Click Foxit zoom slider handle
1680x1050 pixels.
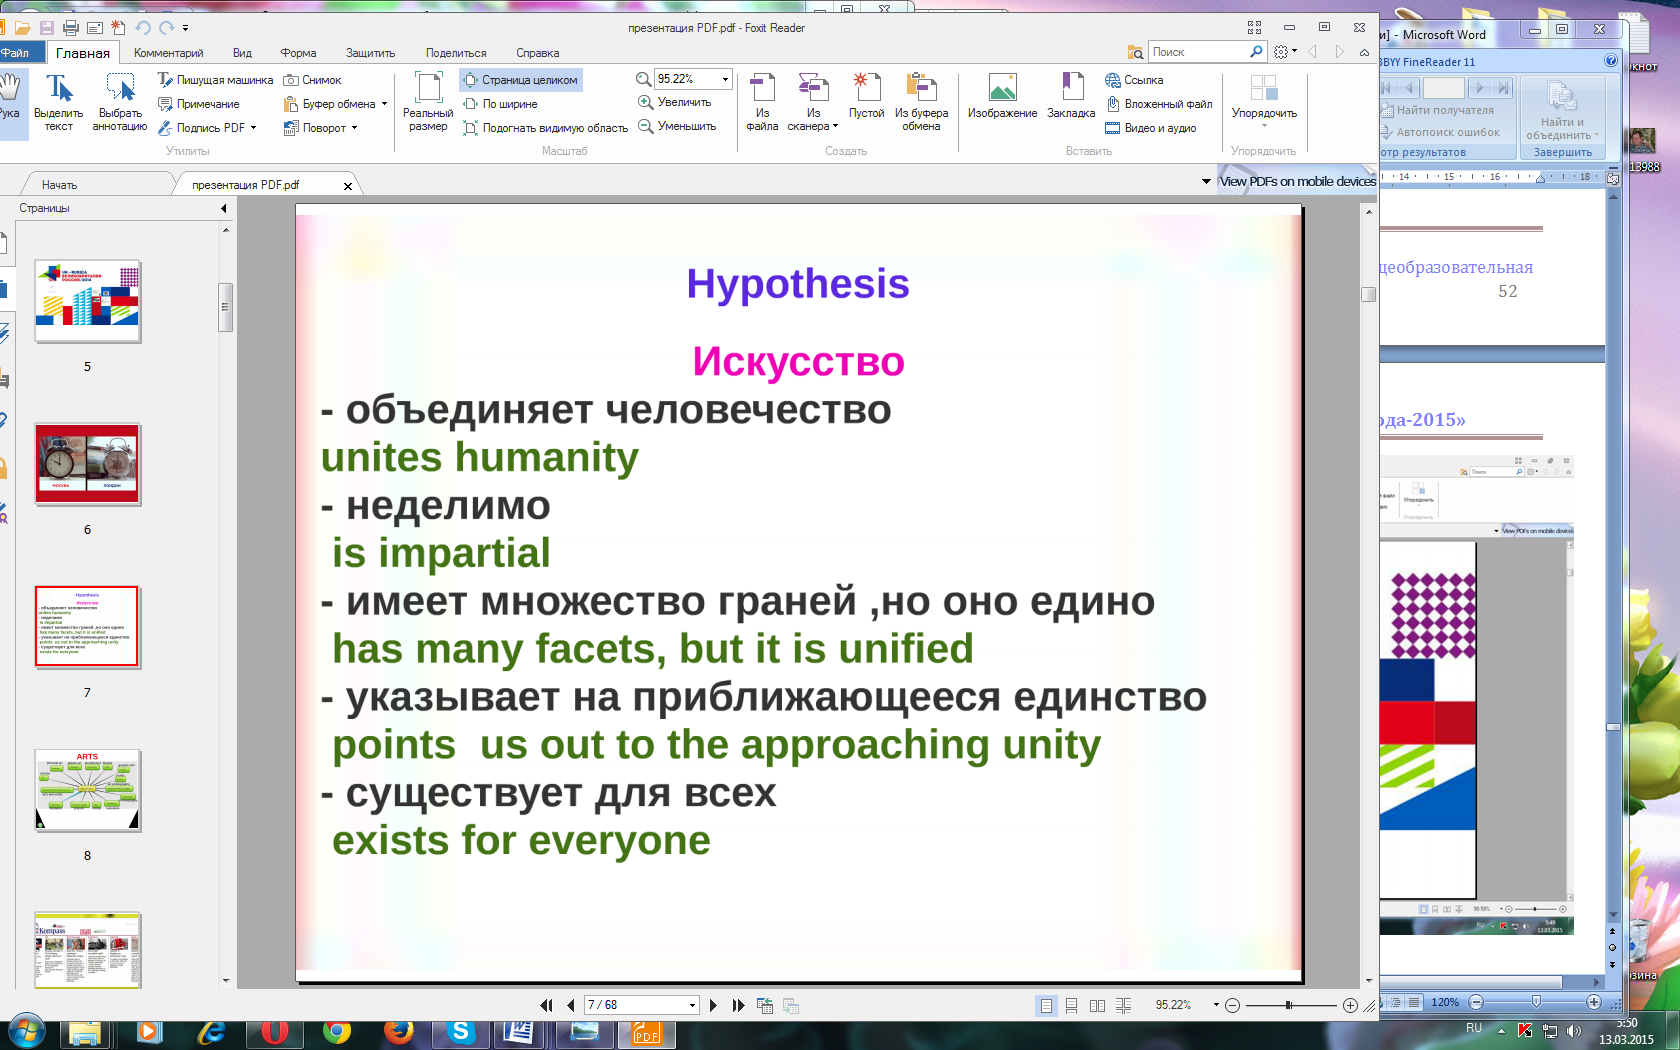pyautogui.click(x=1289, y=1005)
